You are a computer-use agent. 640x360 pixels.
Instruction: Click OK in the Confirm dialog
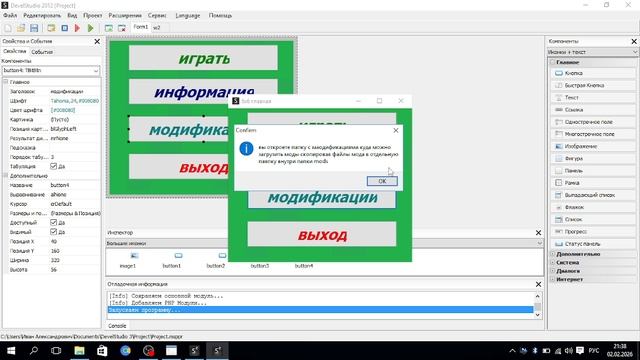(382, 181)
